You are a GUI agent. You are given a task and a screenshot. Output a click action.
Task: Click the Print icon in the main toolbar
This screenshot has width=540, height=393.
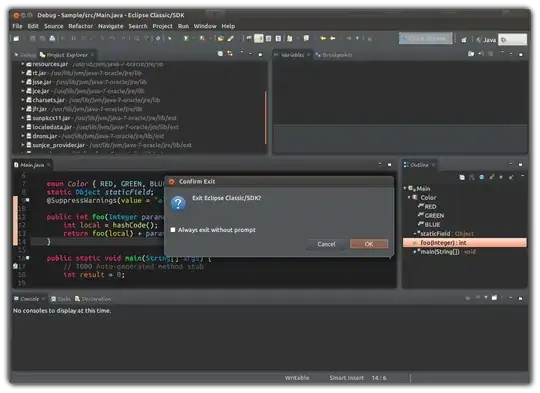click(x=52, y=39)
